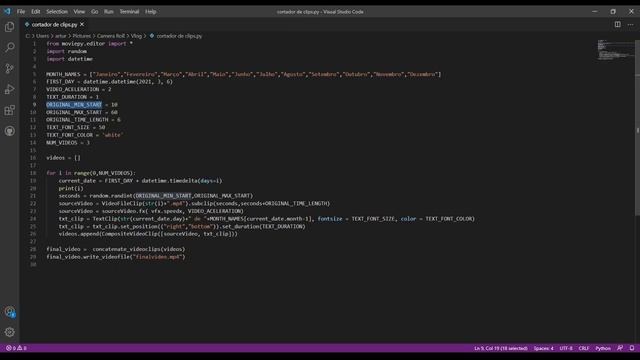Screen dimensions: 640x360
Task: Open the Terminal menu
Action: coord(129,11)
